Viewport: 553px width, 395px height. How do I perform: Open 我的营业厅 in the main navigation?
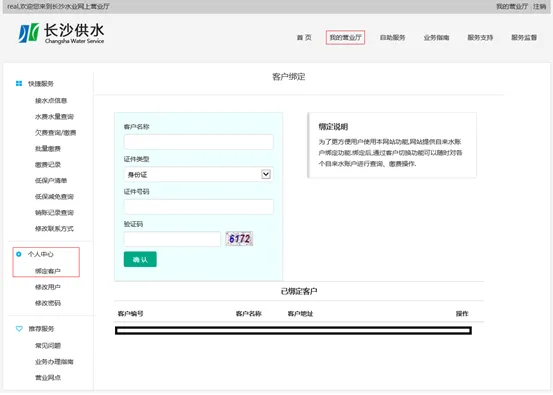(345, 37)
